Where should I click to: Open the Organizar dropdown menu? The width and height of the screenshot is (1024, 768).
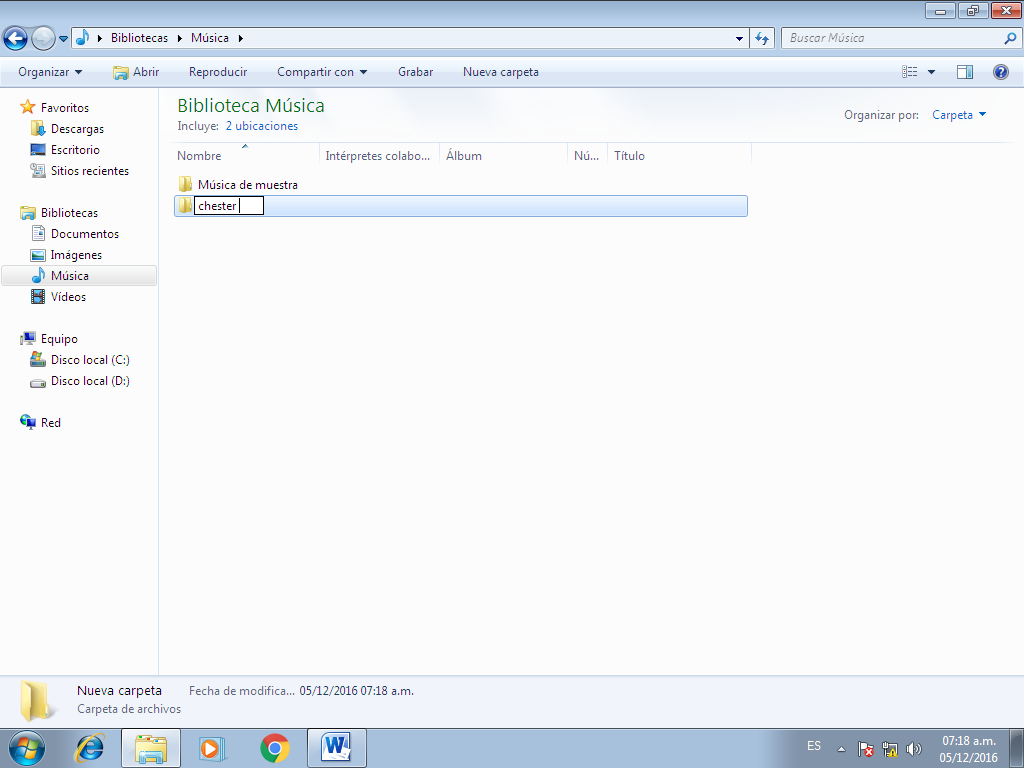point(49,71)
